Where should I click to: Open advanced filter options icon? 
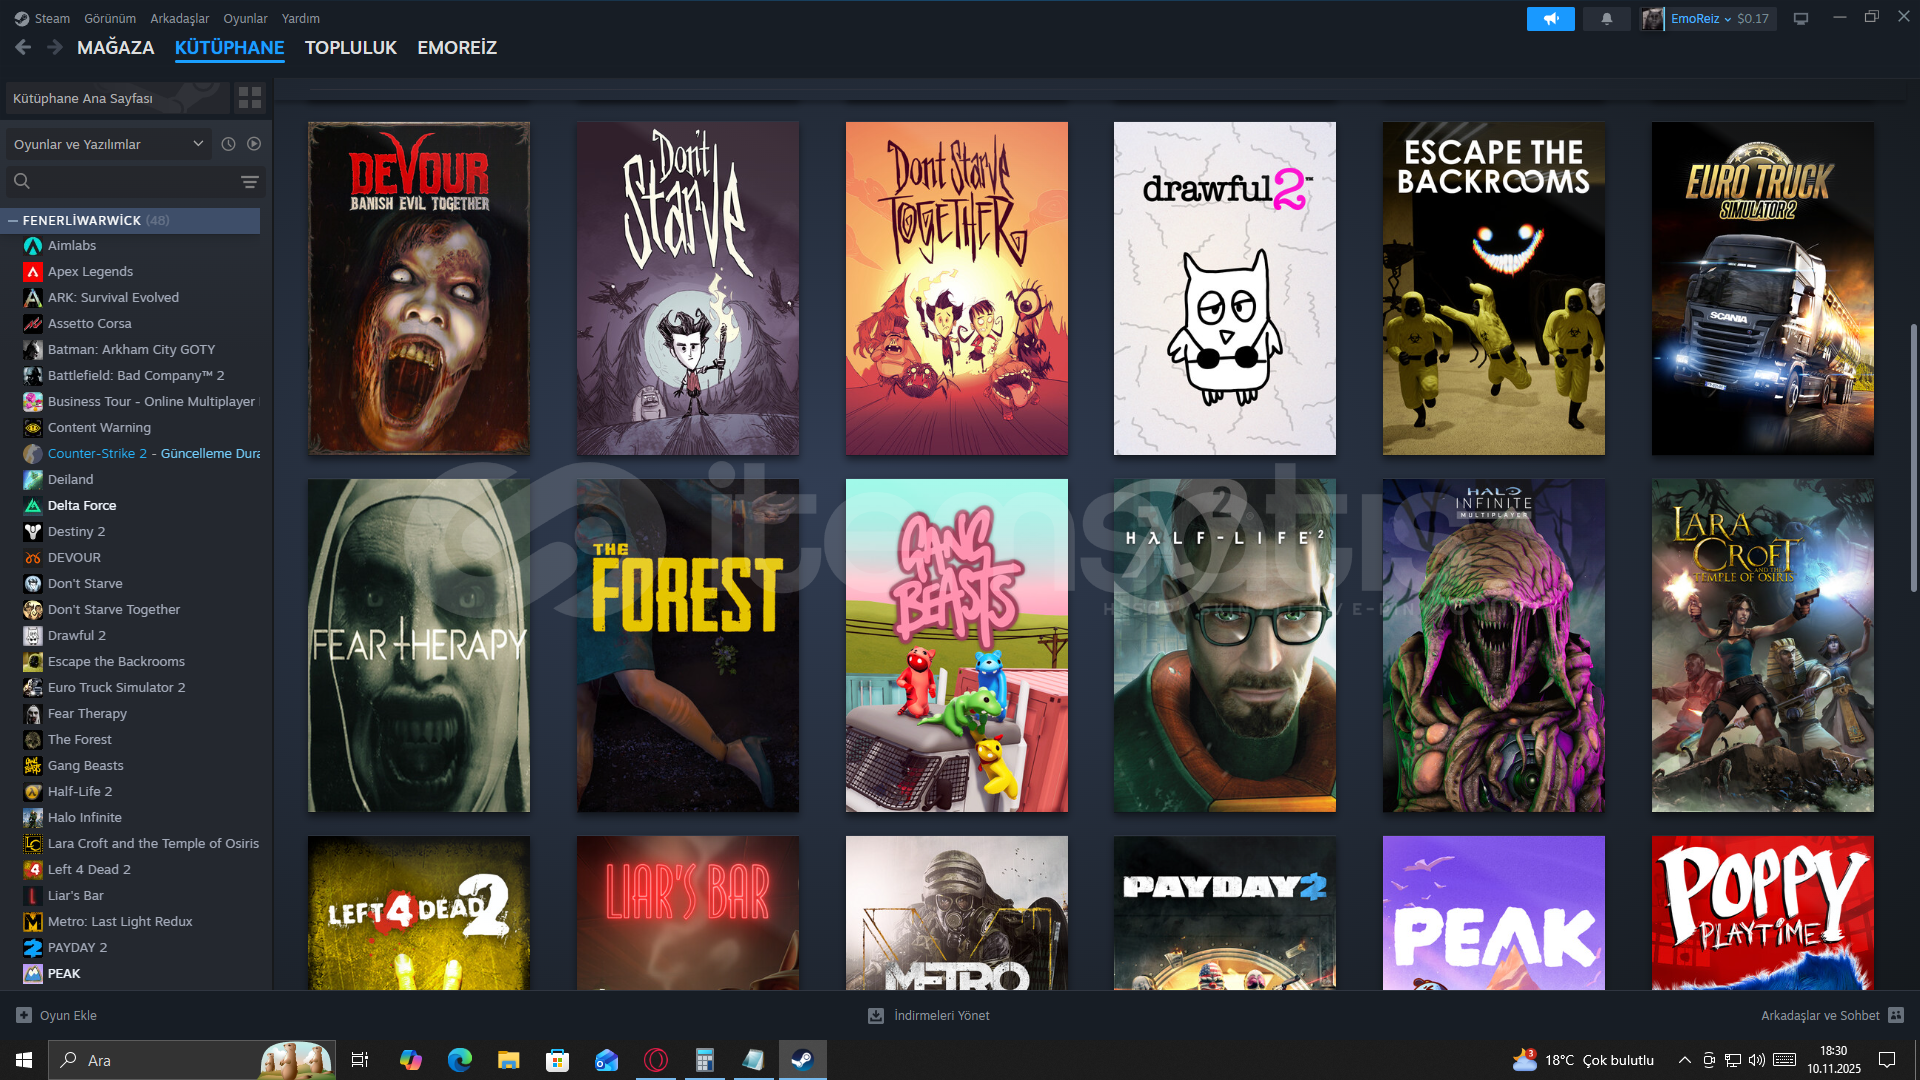click(249, 181)
